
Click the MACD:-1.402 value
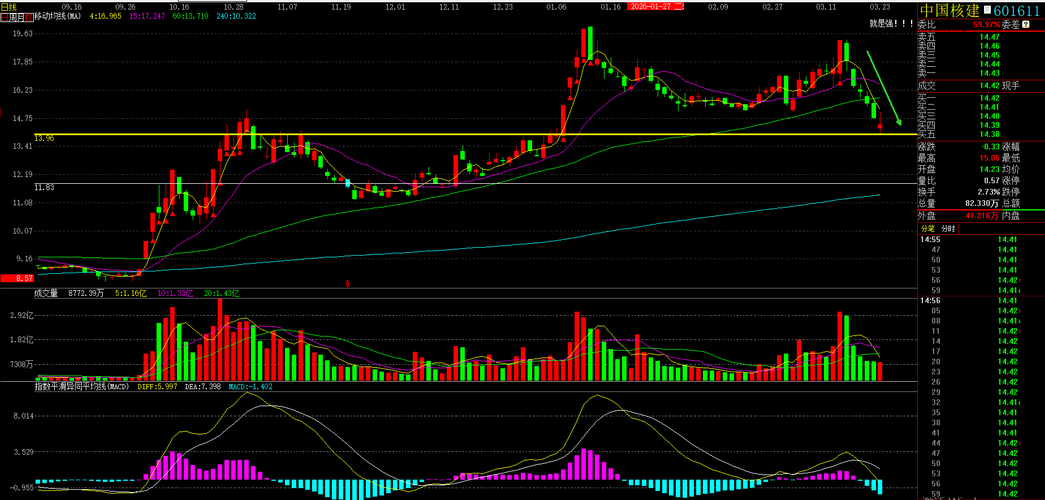click(251, 386)
